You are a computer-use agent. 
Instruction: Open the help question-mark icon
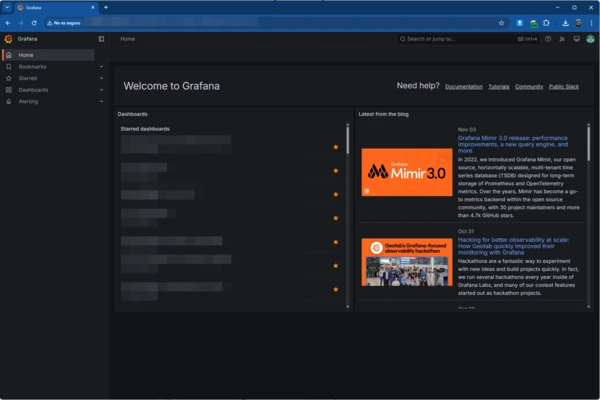[548, 39]
